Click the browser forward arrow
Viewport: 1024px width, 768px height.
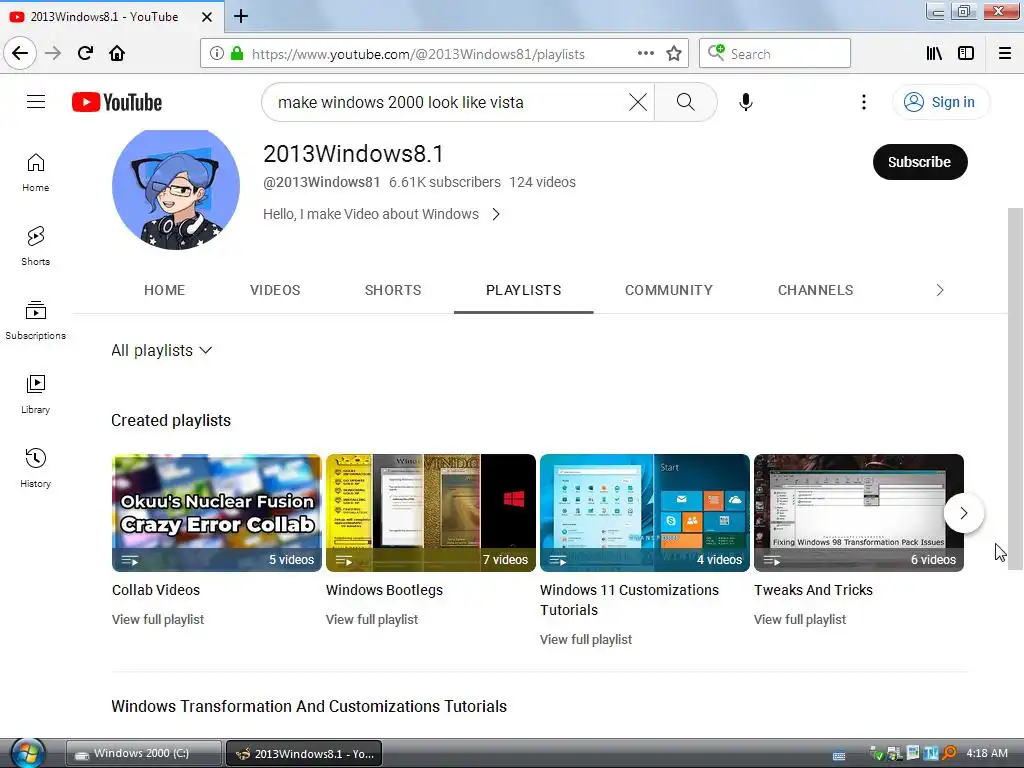[53, 53]
